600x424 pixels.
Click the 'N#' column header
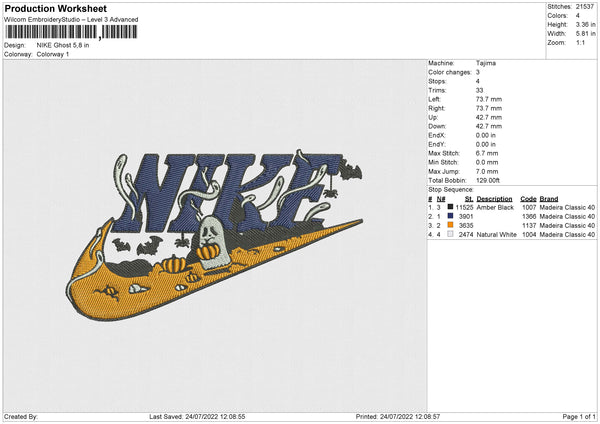(441, 199)
